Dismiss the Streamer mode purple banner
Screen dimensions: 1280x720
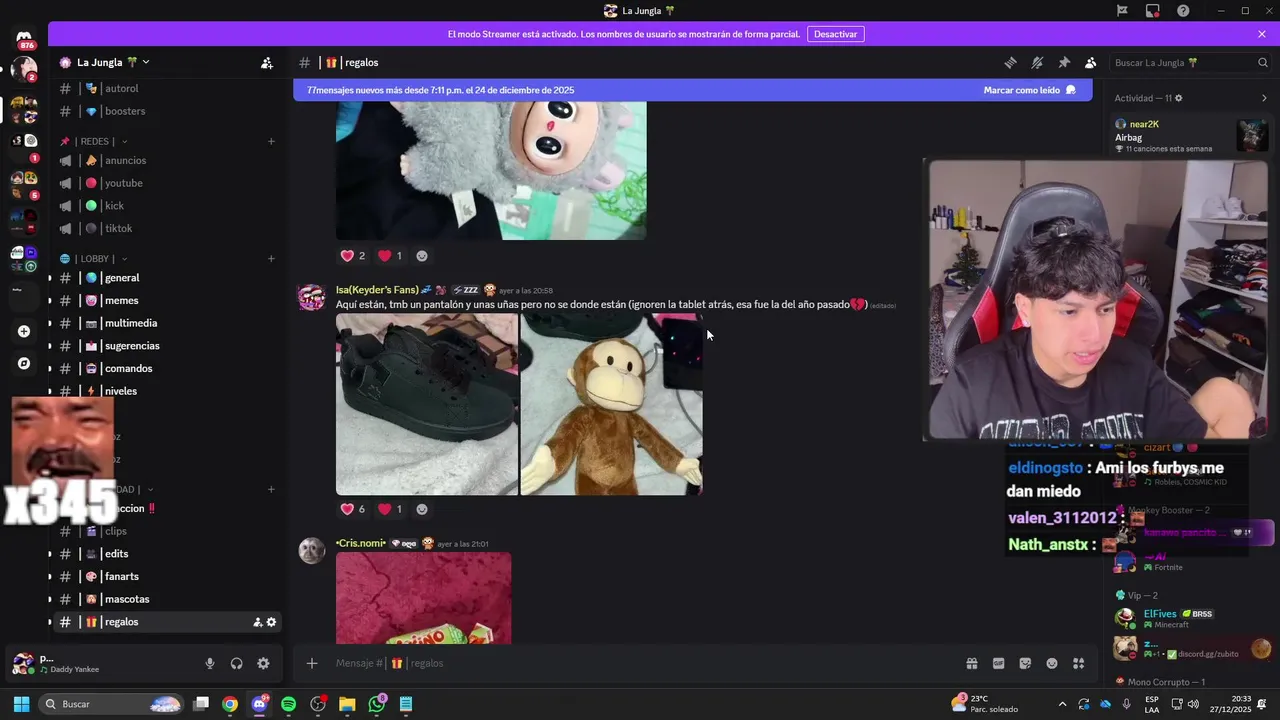coord(1262,34)
